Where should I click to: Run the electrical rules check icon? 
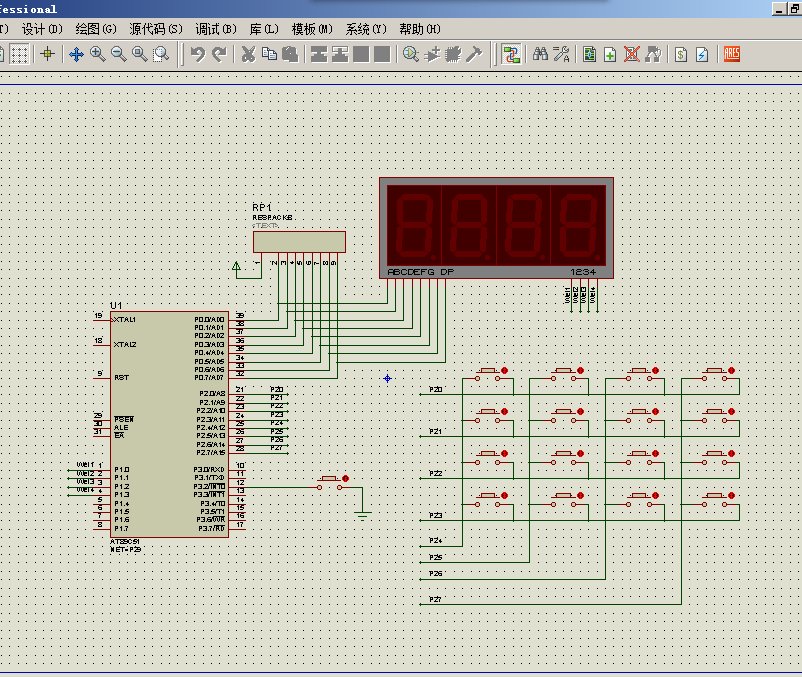pyautogui.click(x=702, y=54)
